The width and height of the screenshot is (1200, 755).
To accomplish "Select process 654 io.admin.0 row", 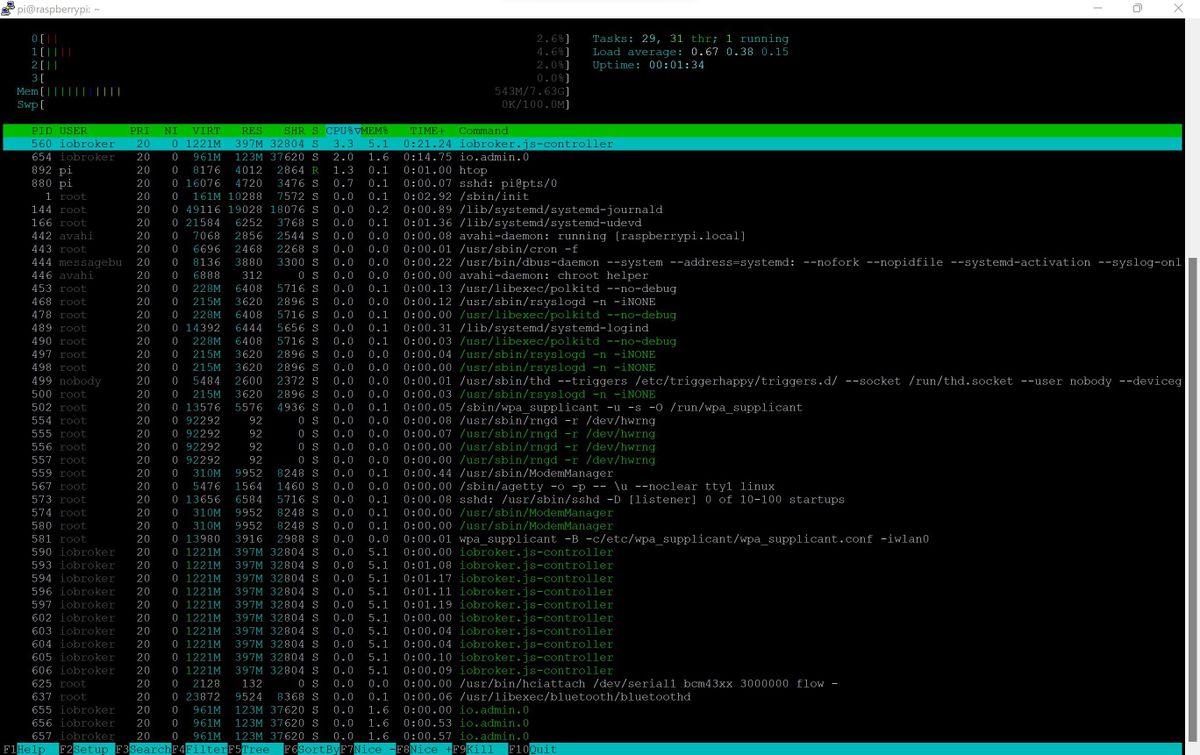I will (x=594, y=157).
